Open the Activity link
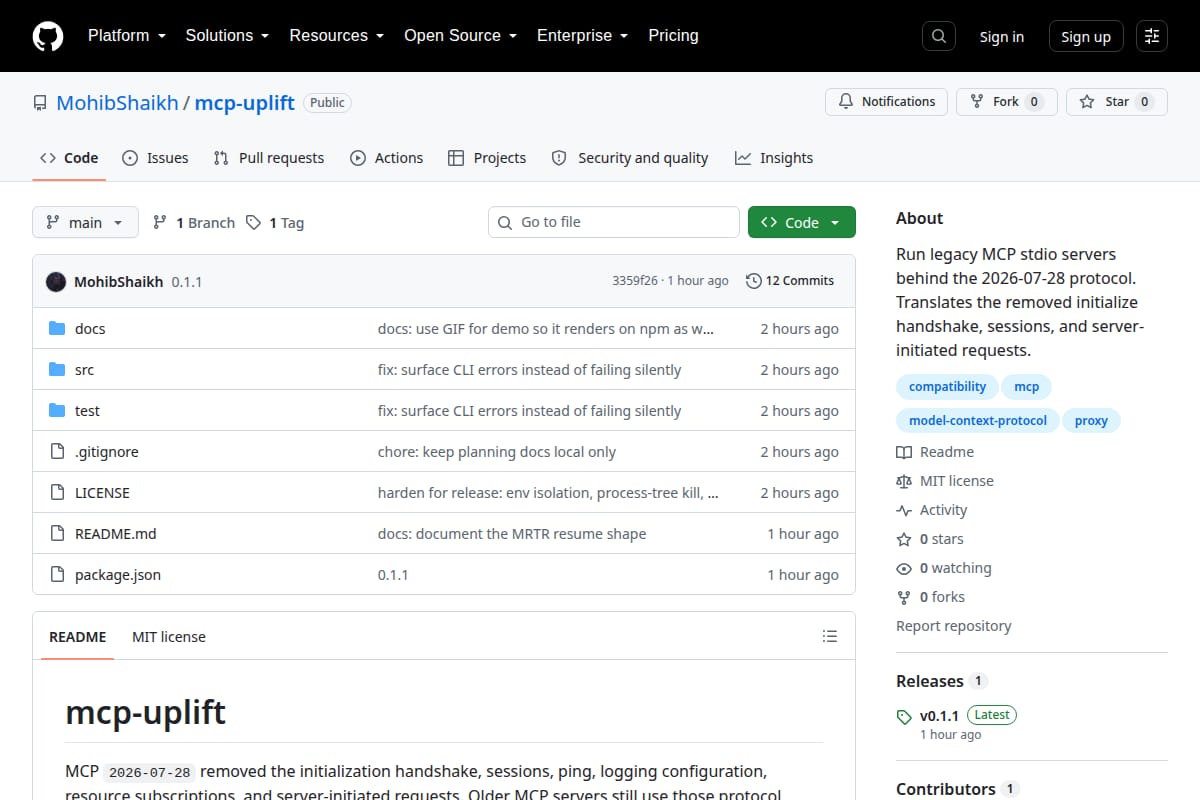The image size is (1200, 800). tap(932, 510)
